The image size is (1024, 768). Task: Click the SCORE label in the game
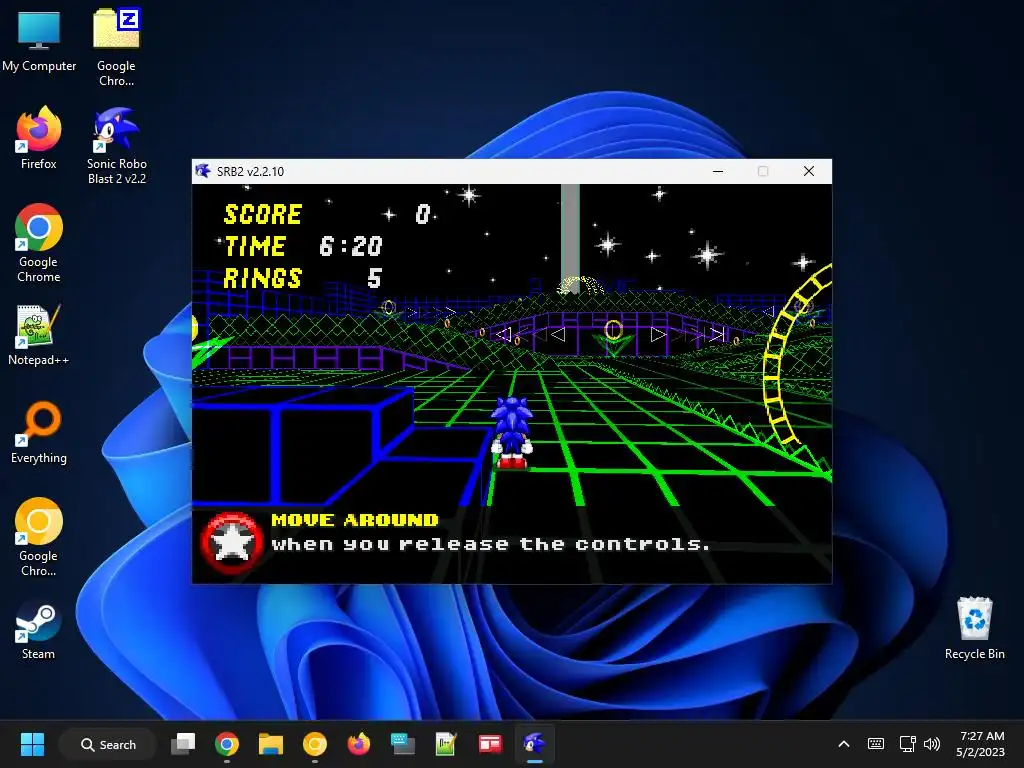pyautogui.click(x=263, y=215)
